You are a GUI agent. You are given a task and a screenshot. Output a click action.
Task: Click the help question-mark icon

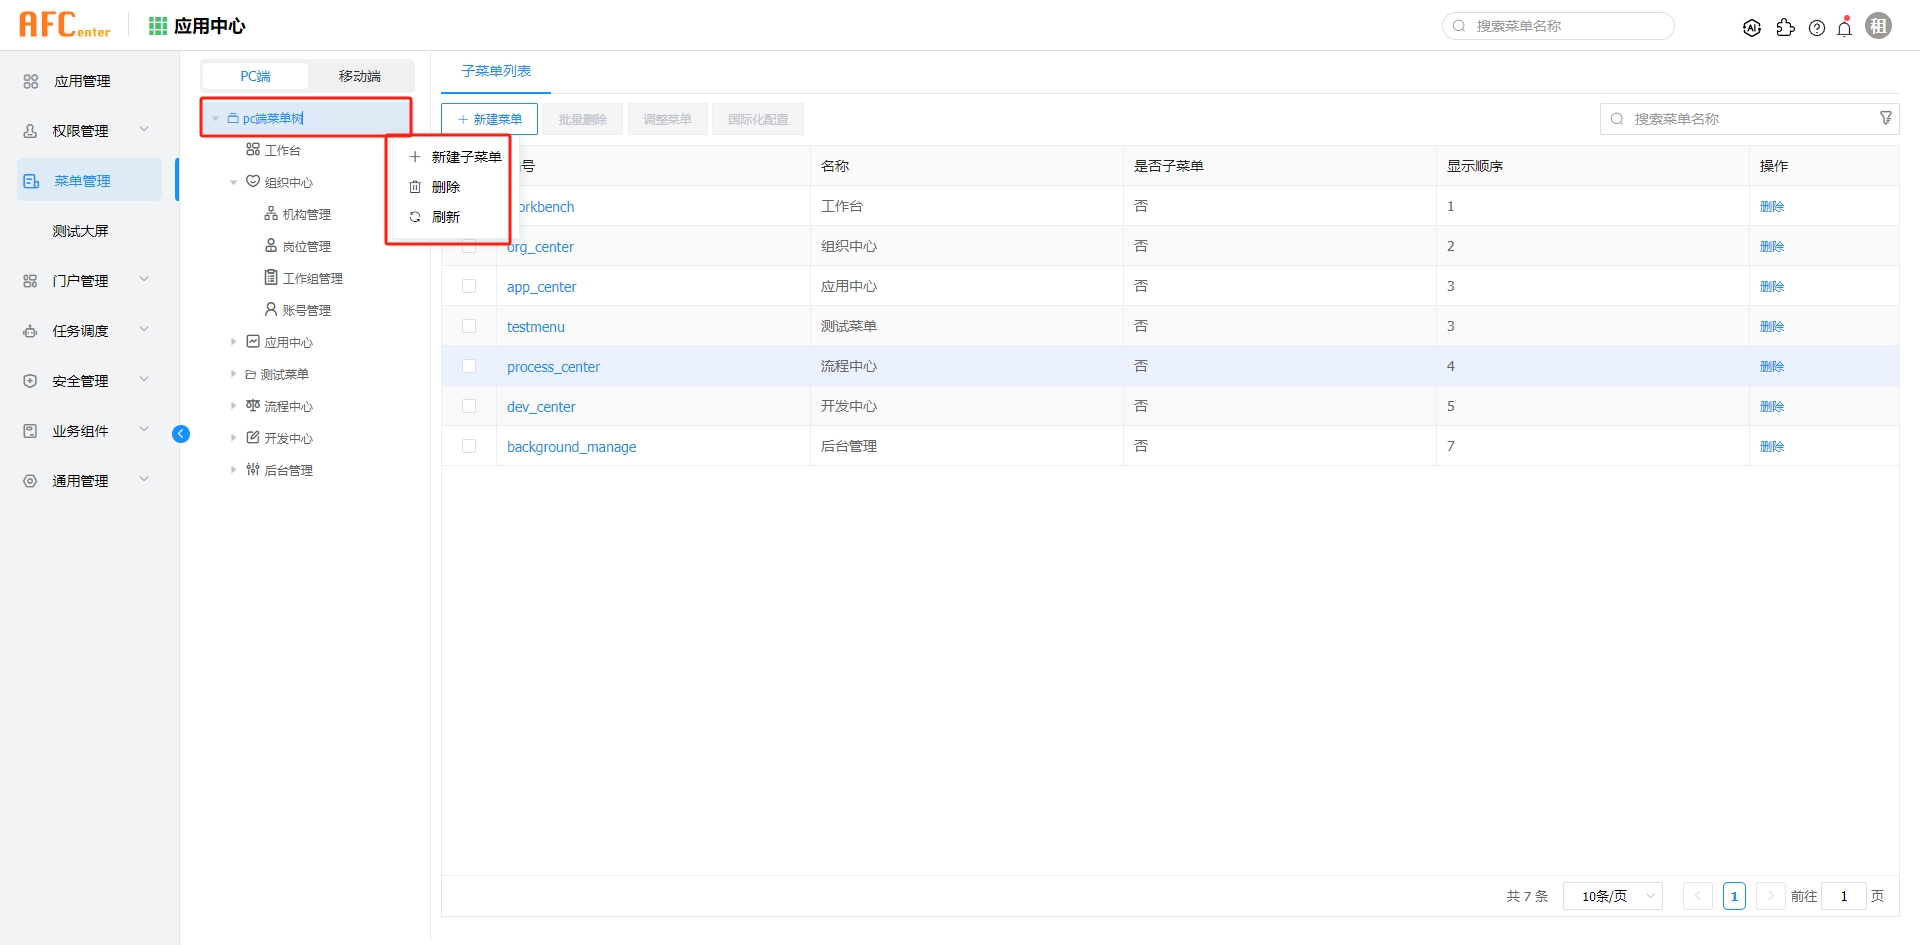tap(1817, 28)
